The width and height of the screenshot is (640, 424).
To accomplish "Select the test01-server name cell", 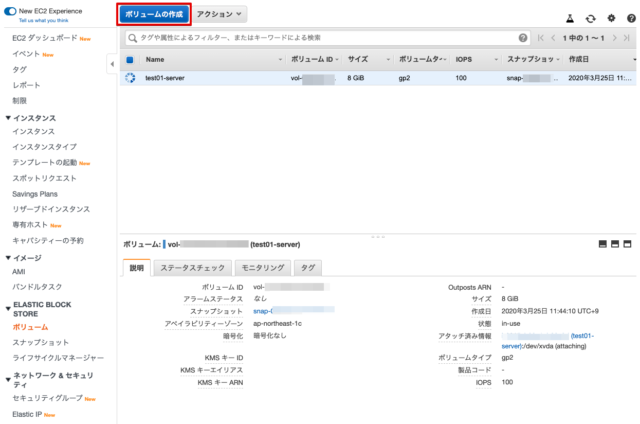I will (165, 78).
